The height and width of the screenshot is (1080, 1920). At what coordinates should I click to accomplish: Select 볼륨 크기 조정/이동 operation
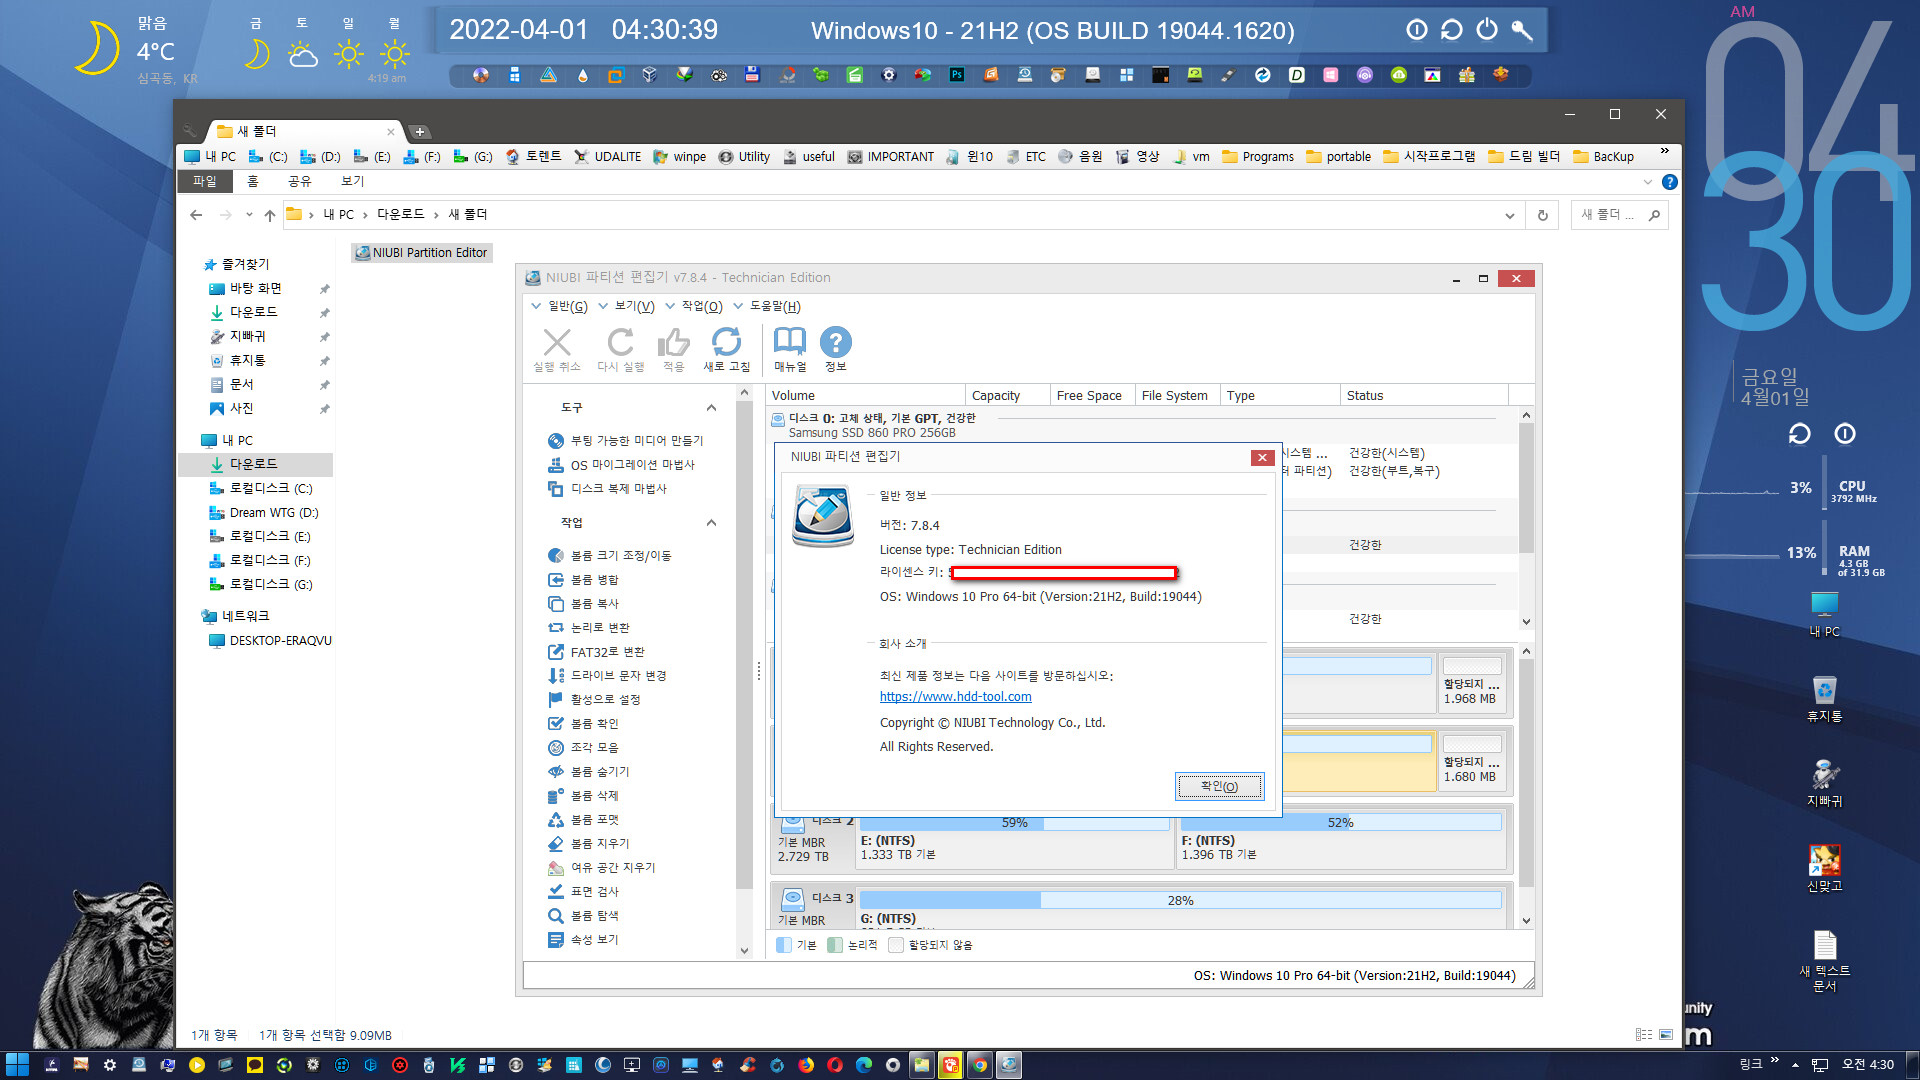click(x=609, y=556)
